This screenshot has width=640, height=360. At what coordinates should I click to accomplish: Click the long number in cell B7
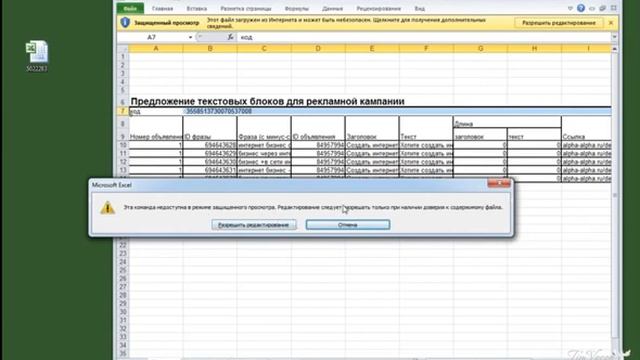tap(219, 111)
